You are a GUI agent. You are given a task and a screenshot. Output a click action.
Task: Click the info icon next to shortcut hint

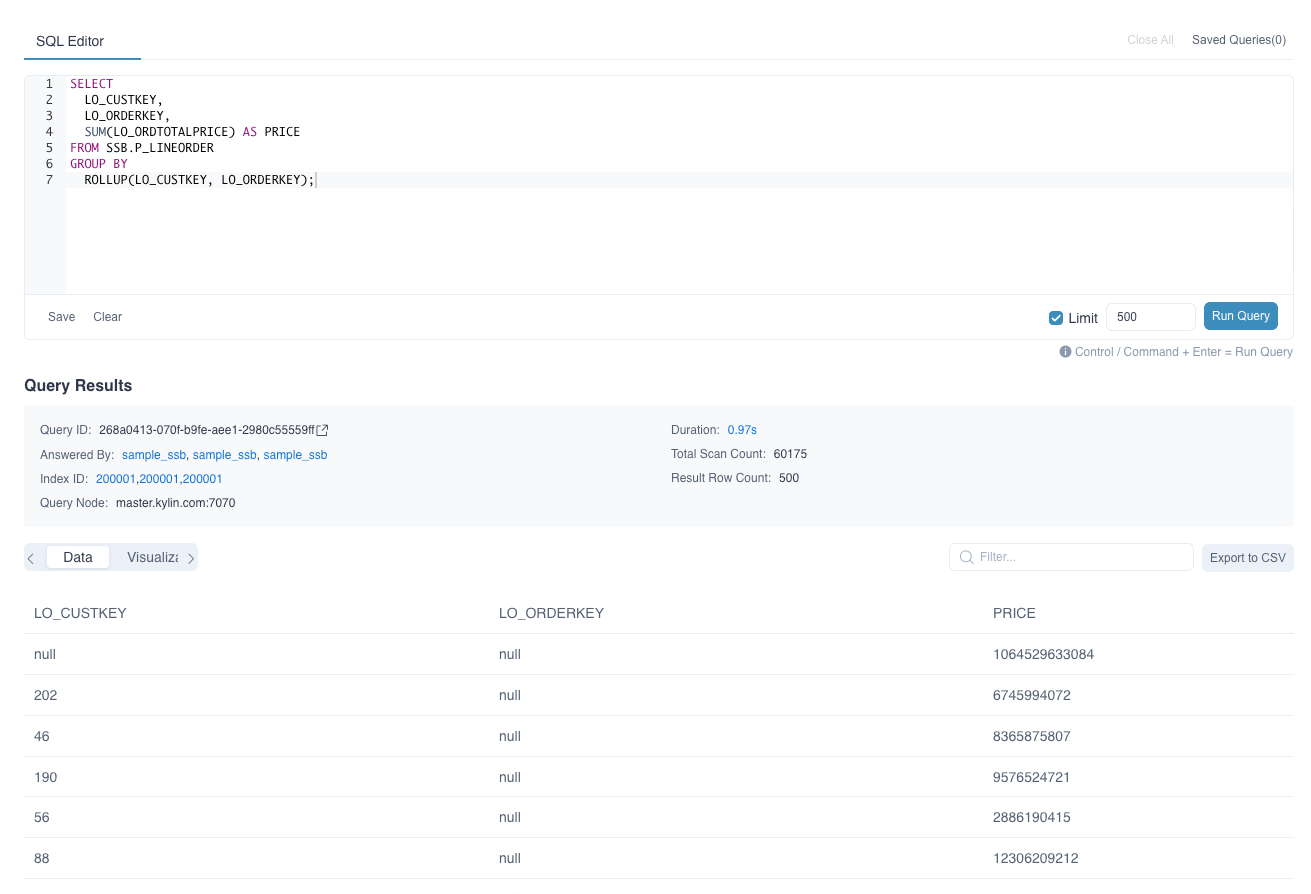(x=1065, y=352)
